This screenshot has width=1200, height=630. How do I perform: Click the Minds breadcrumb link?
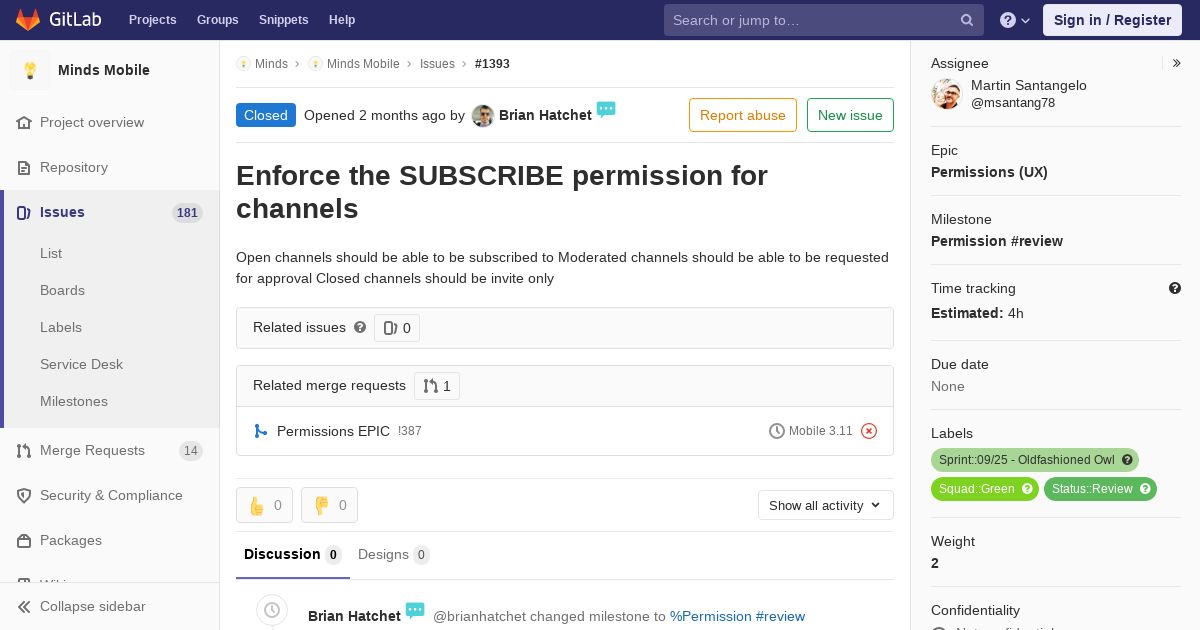[x=271, y=64]
